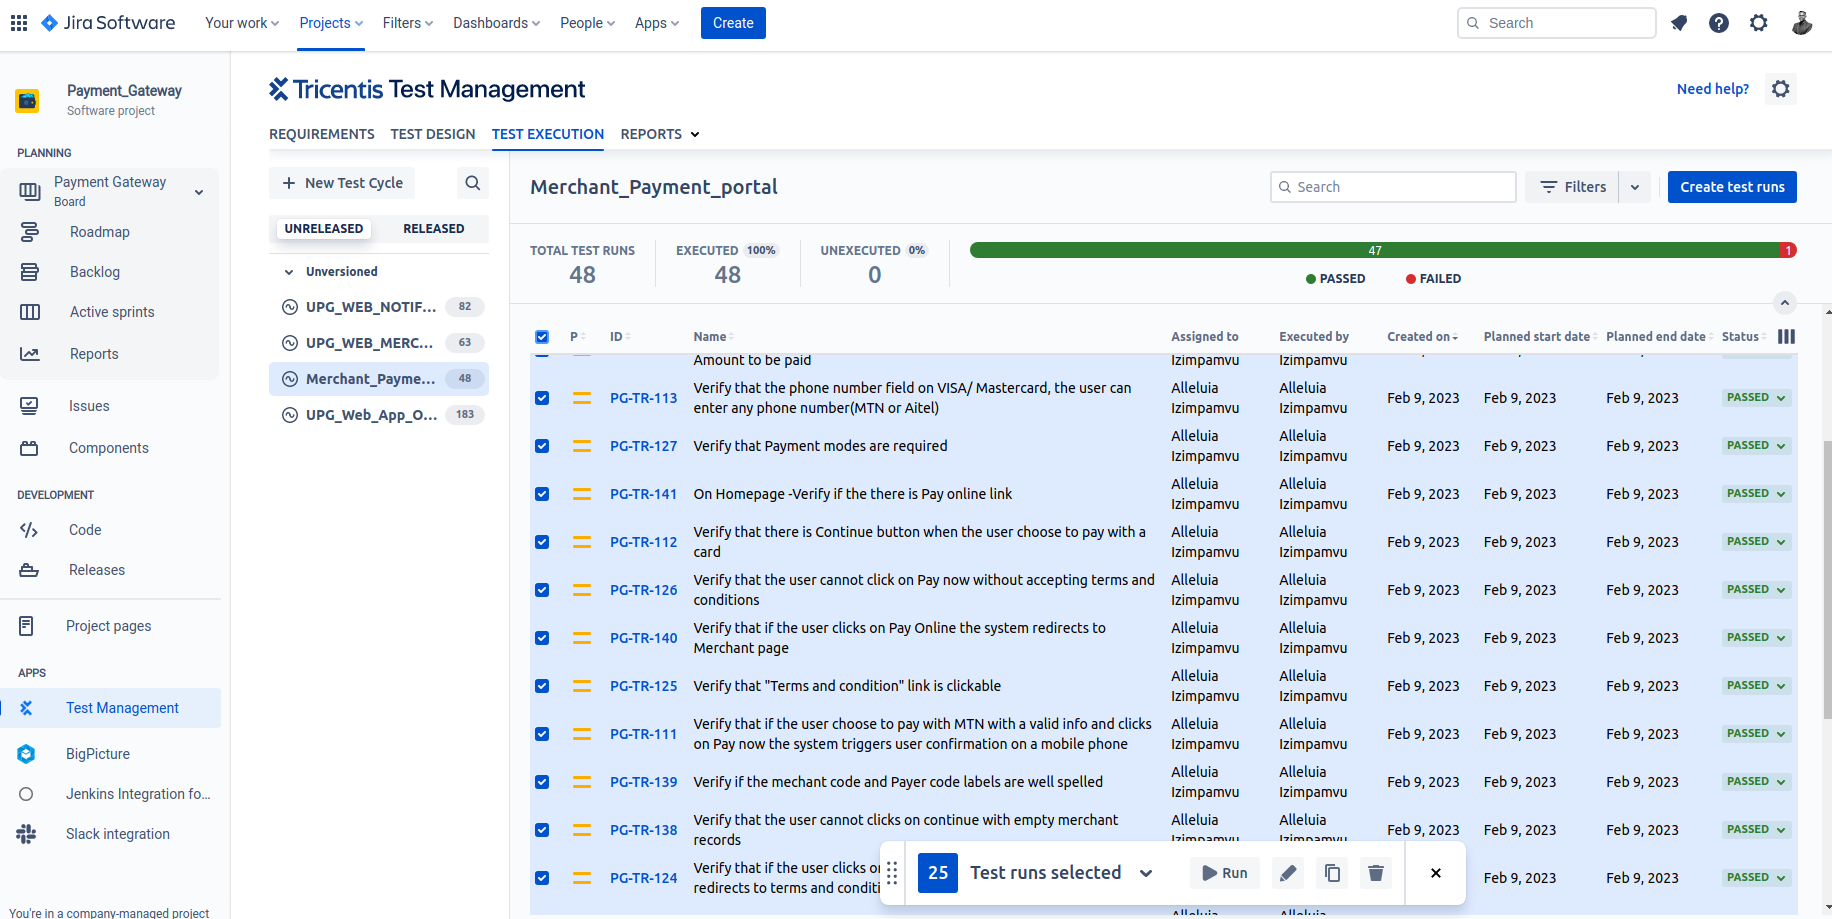This screenshot has width=1832, height=919.
Task: Collapse the Unversioned cycle group
Action: tap(289, 272)
